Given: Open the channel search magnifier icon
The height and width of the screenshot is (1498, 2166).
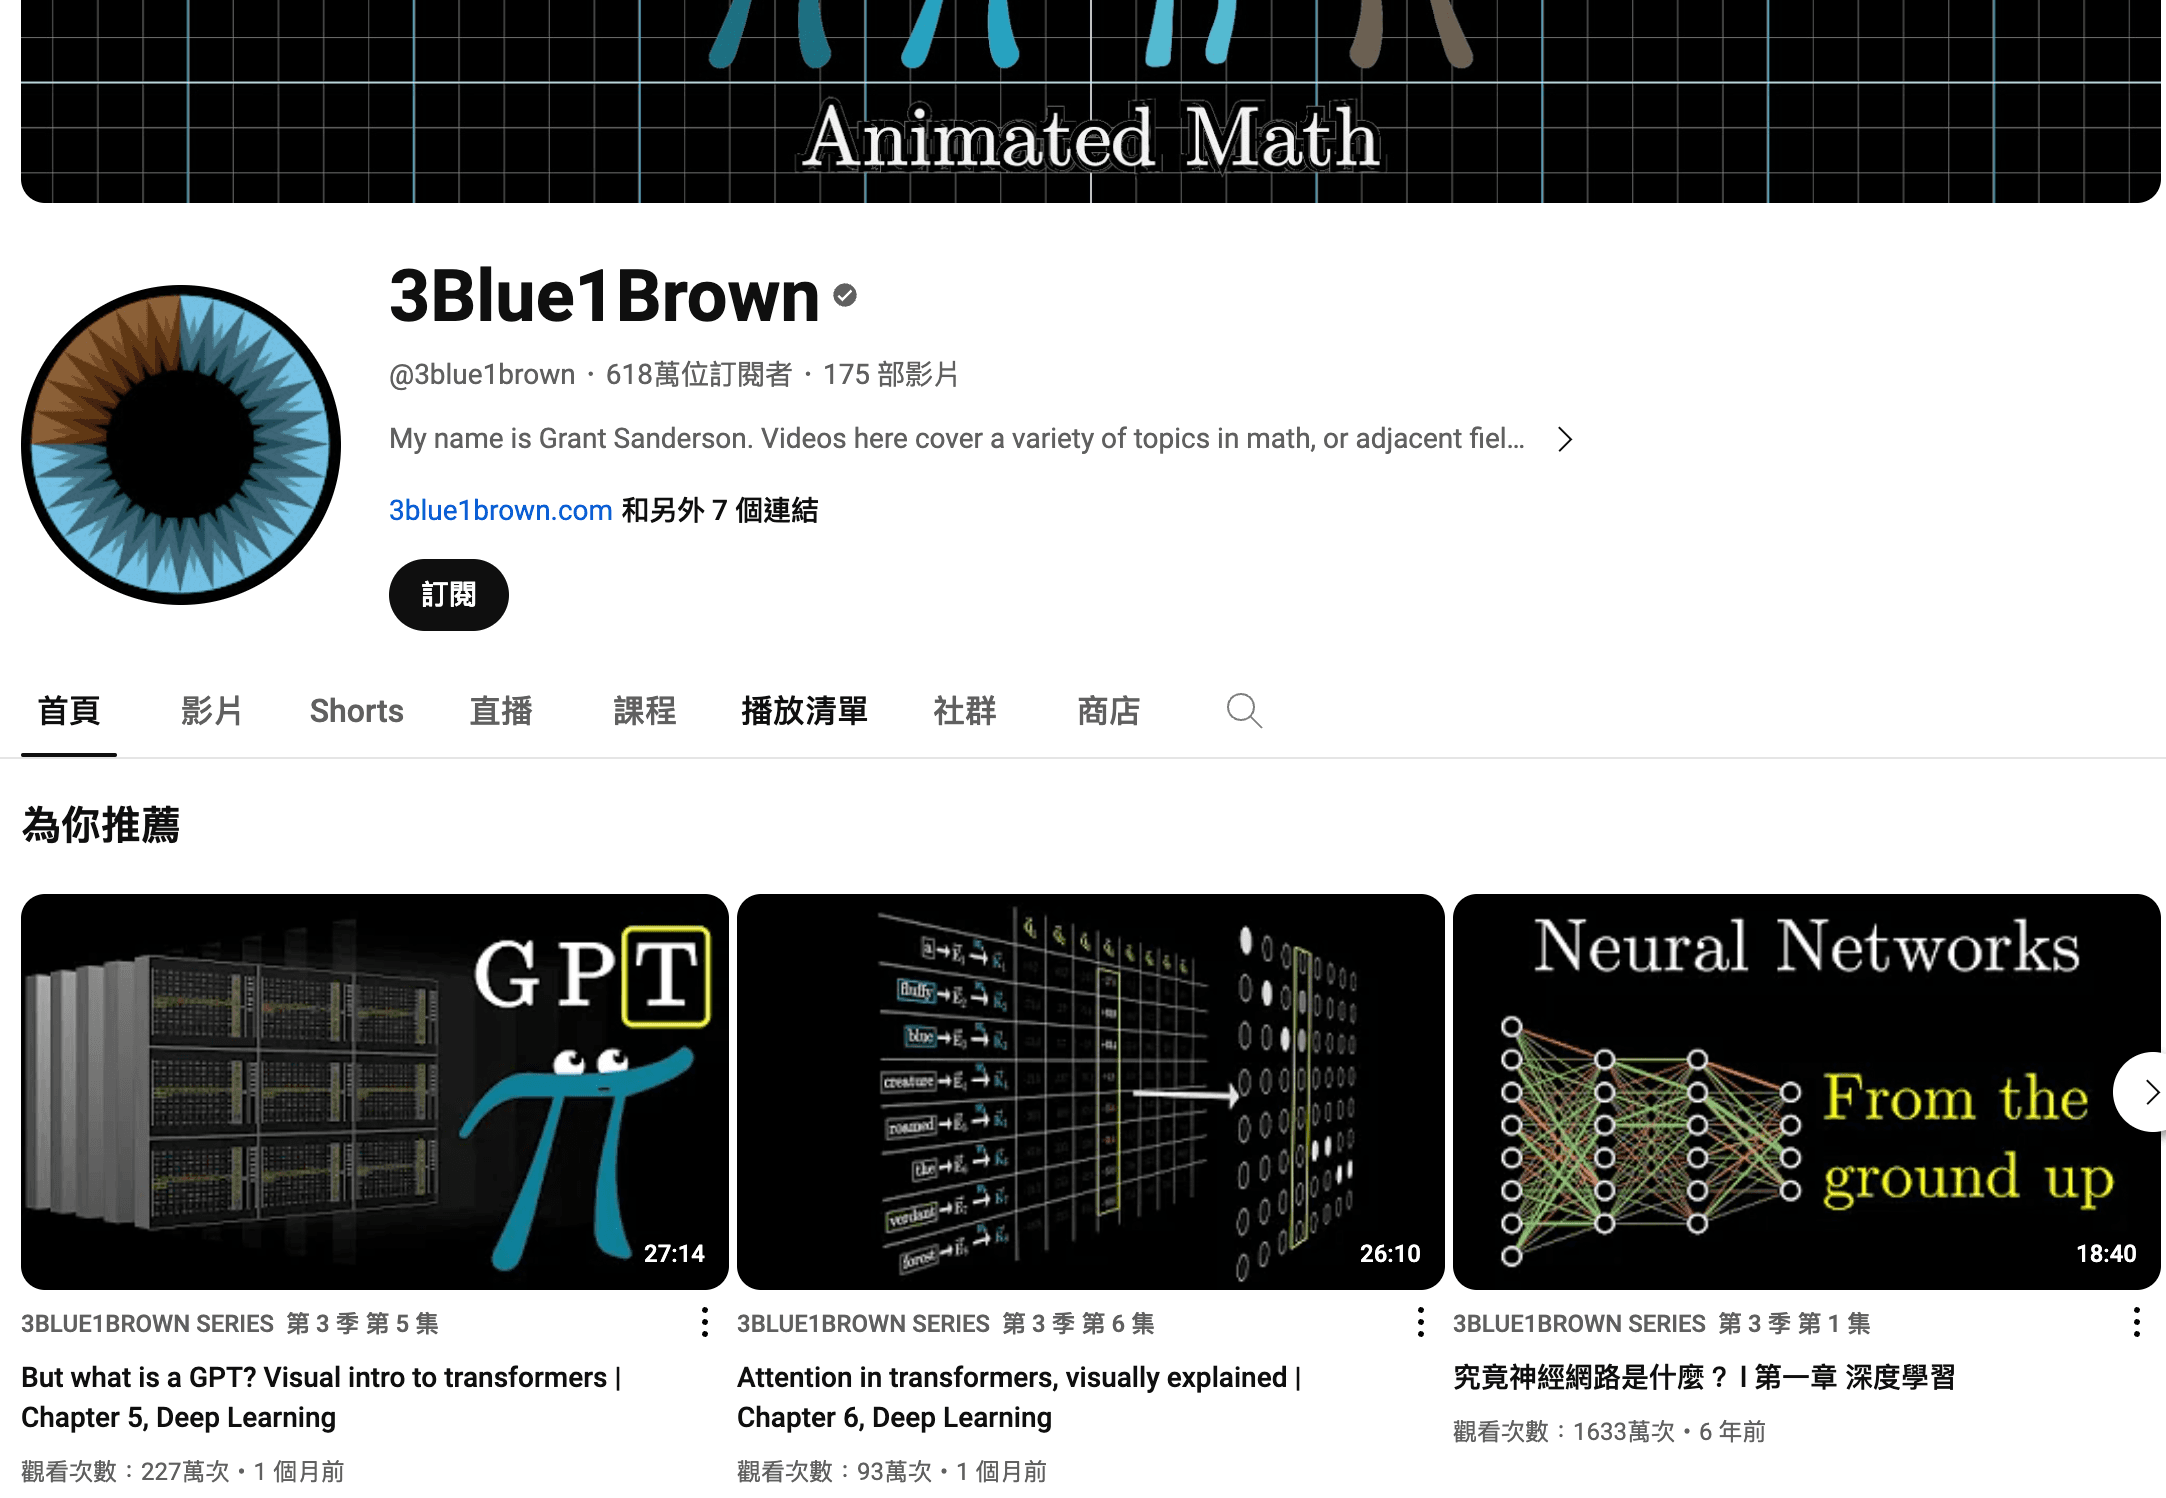Looking at the screenshot, I should coord(1244,711).
